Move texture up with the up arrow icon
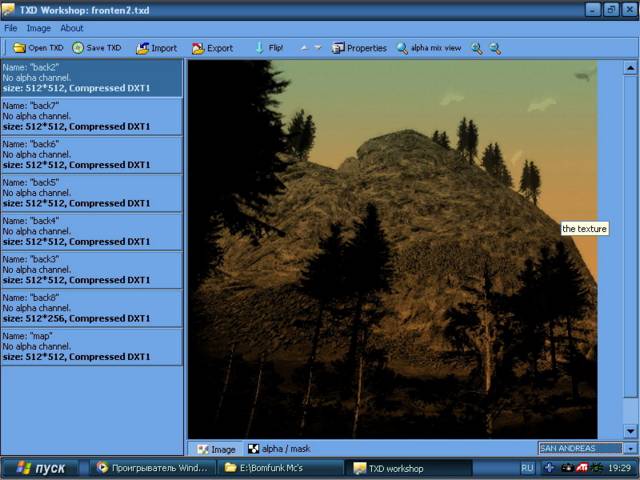The image size is (640, 480). 304,48
